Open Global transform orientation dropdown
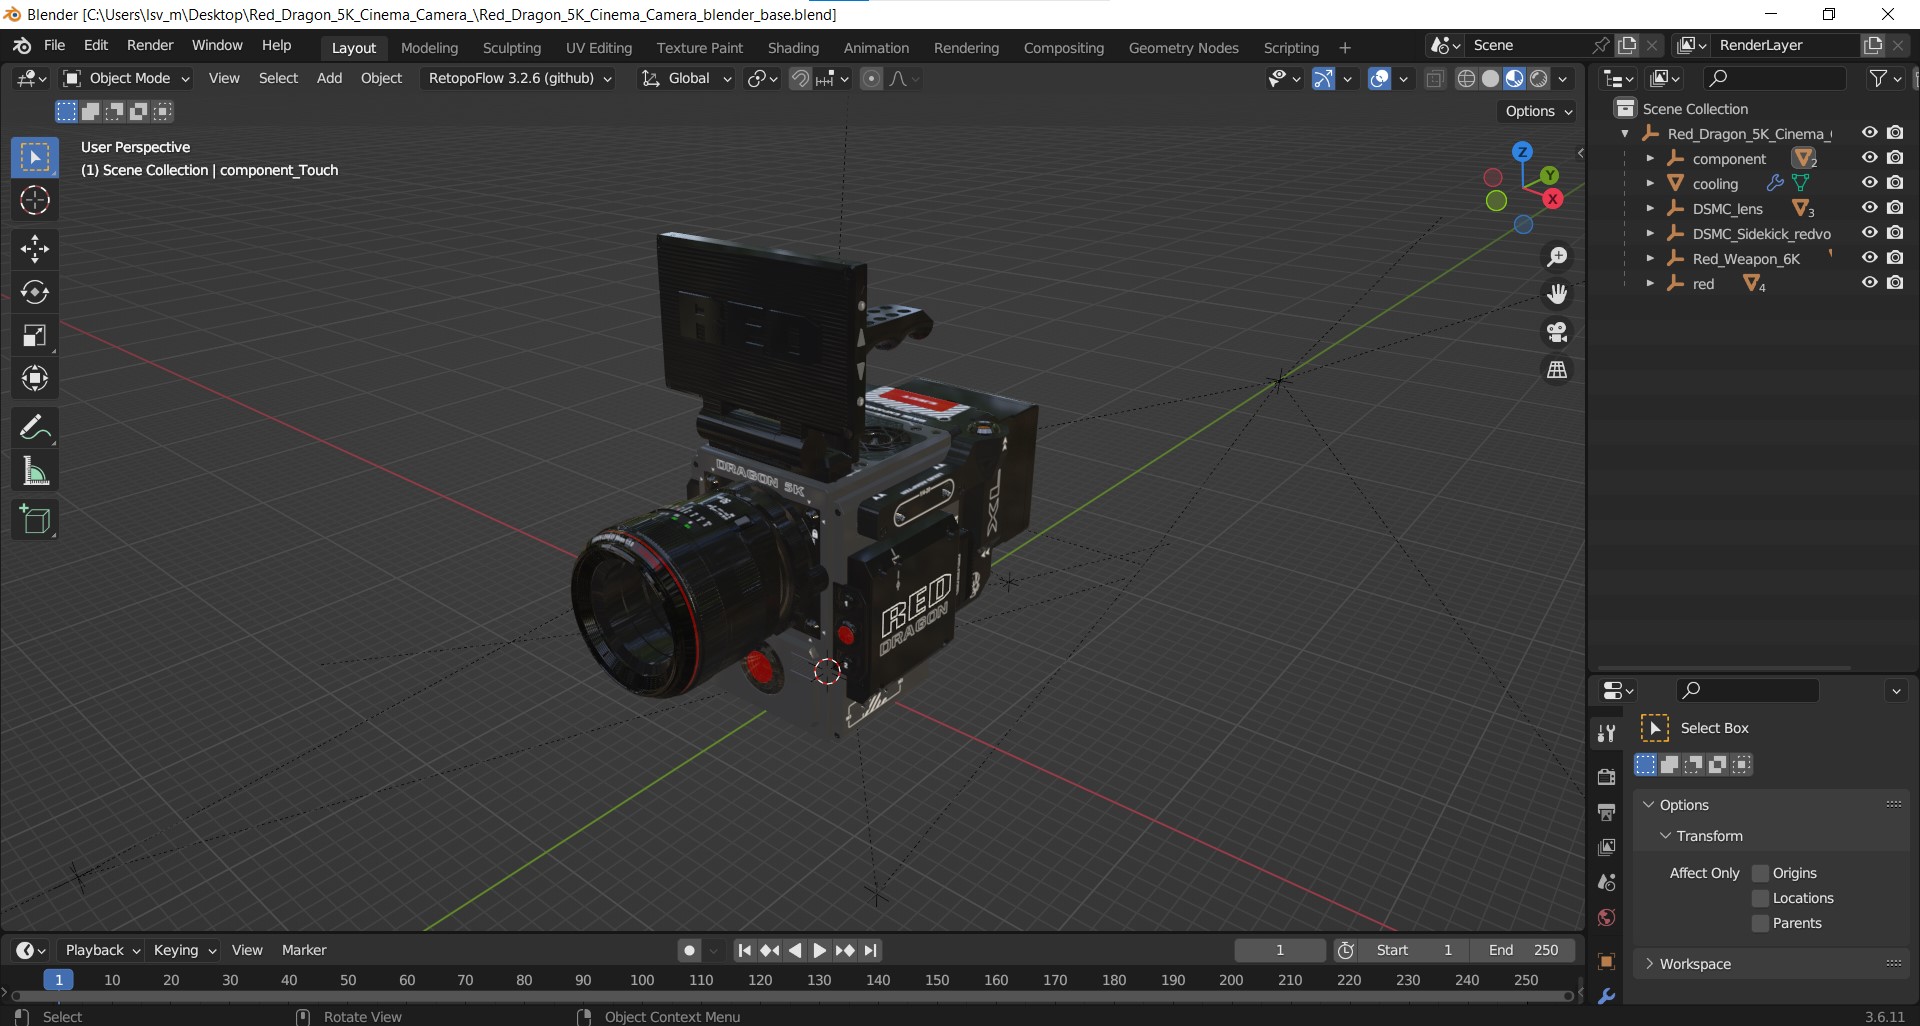This screenshot has width=1920, height=1026. click(687, 78)
